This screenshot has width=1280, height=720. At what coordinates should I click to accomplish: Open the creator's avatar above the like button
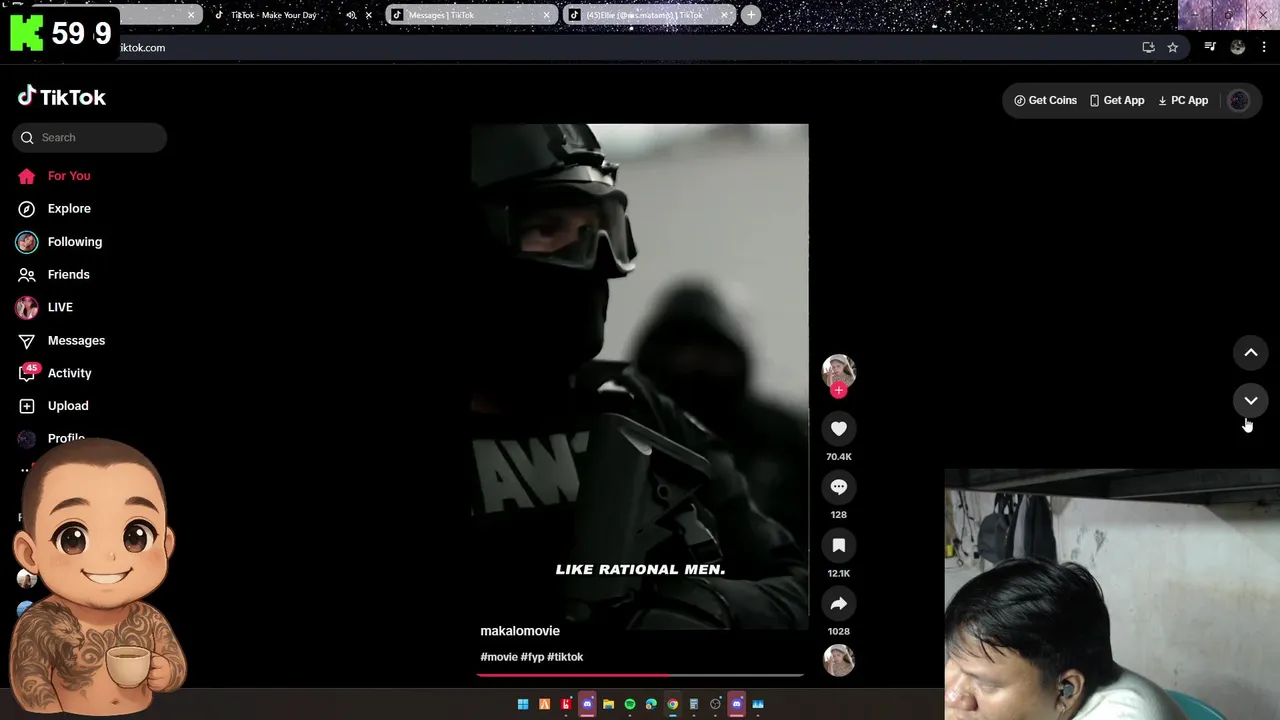coord(838,371)
